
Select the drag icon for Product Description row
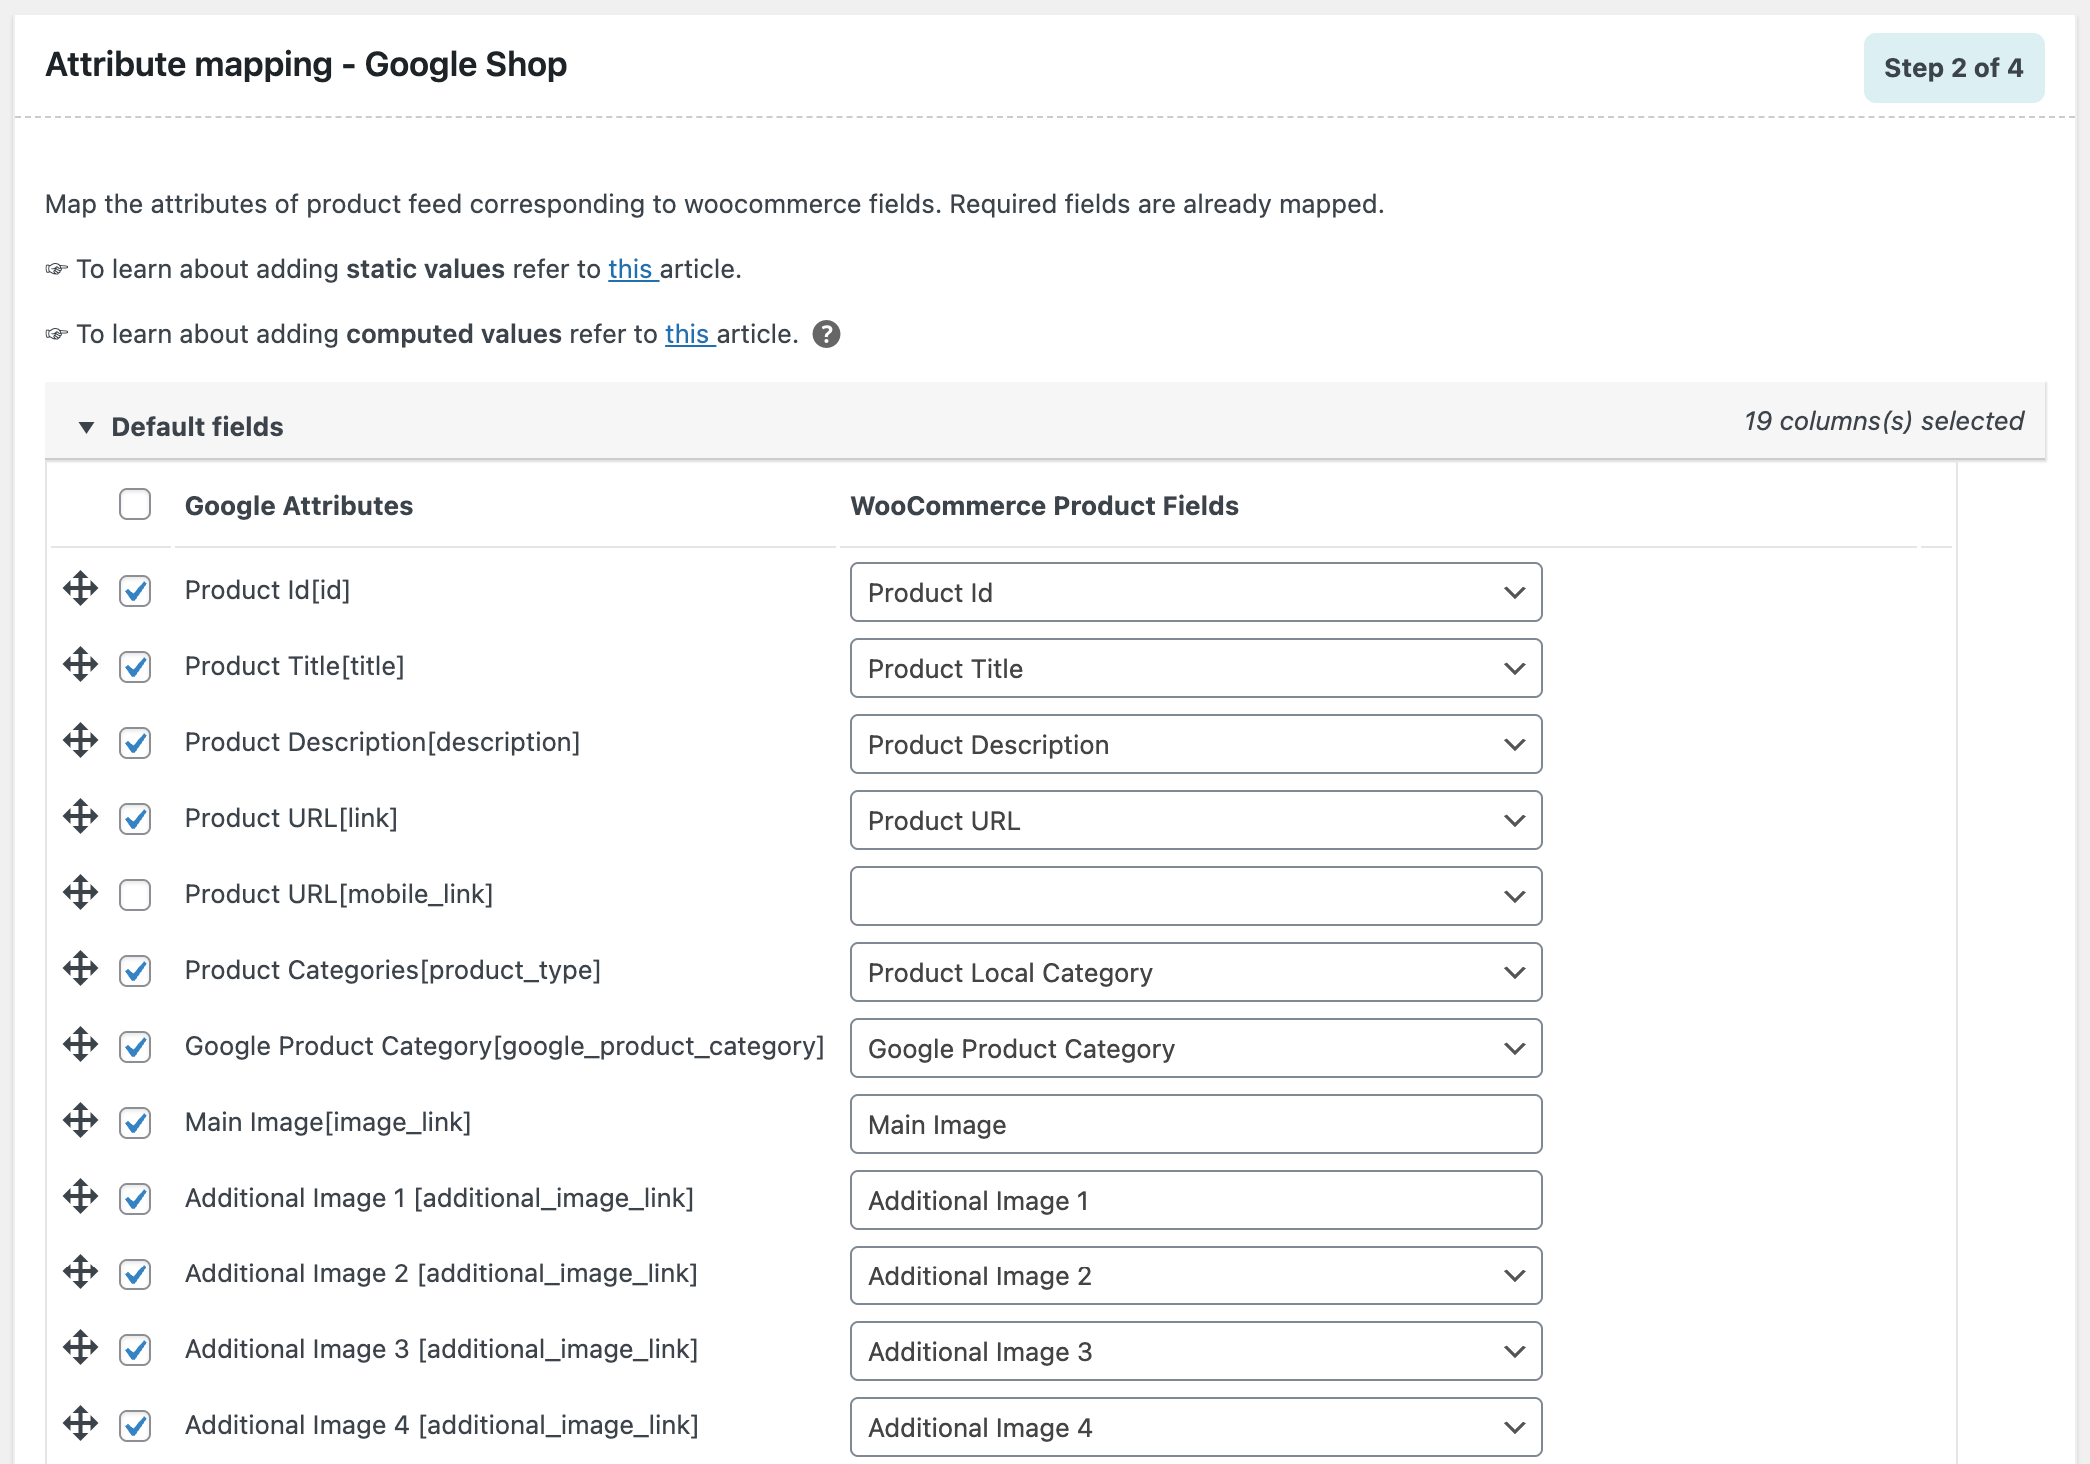point(80,742)
